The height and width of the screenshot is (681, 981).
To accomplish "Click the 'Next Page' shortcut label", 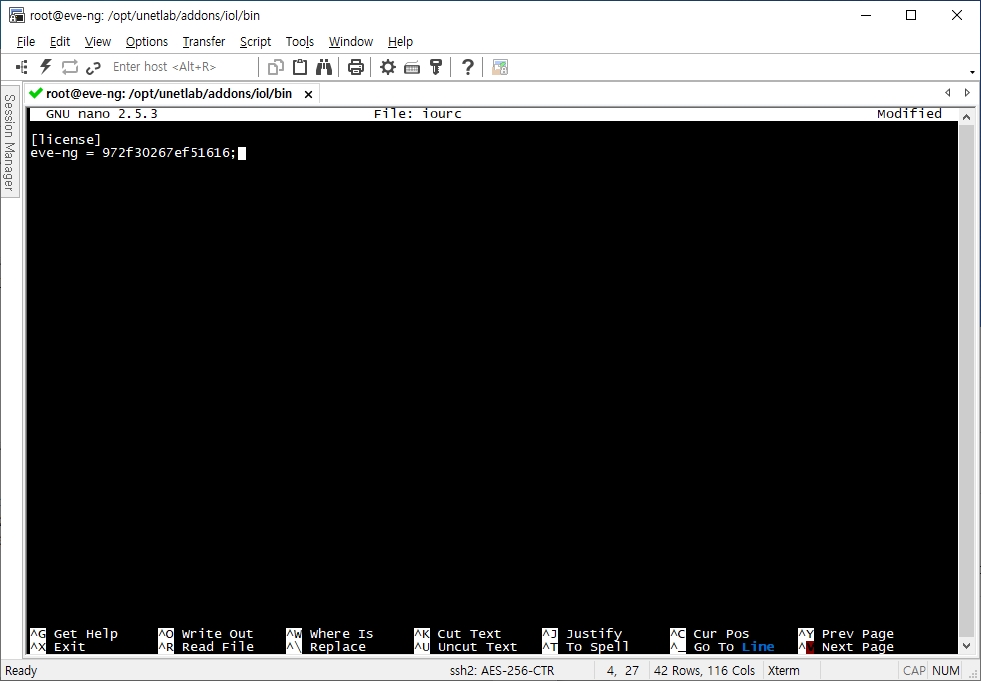I will [858, 647].
